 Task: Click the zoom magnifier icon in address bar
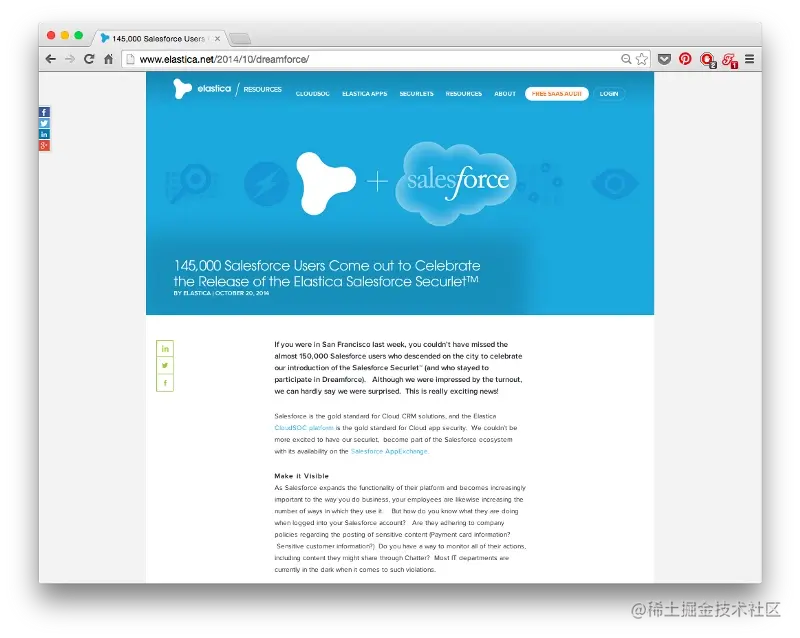click(626, 59)
